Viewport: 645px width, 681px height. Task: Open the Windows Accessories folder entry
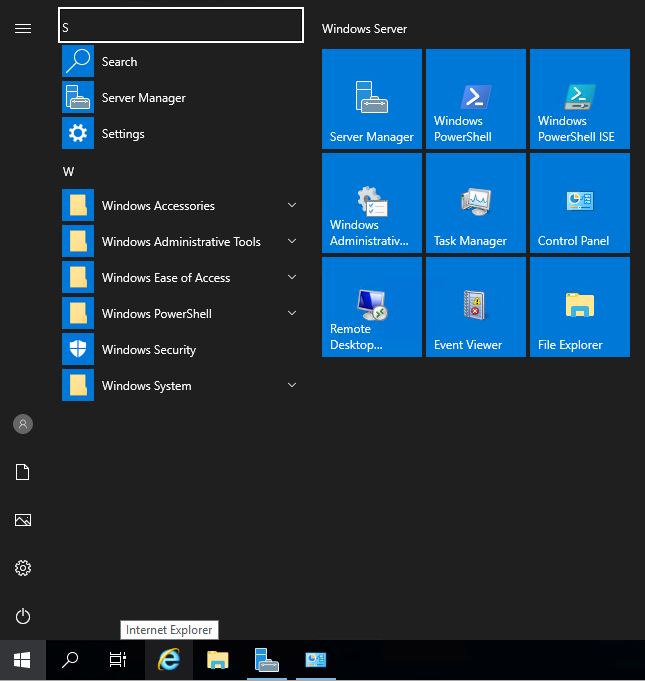[181, 205]
